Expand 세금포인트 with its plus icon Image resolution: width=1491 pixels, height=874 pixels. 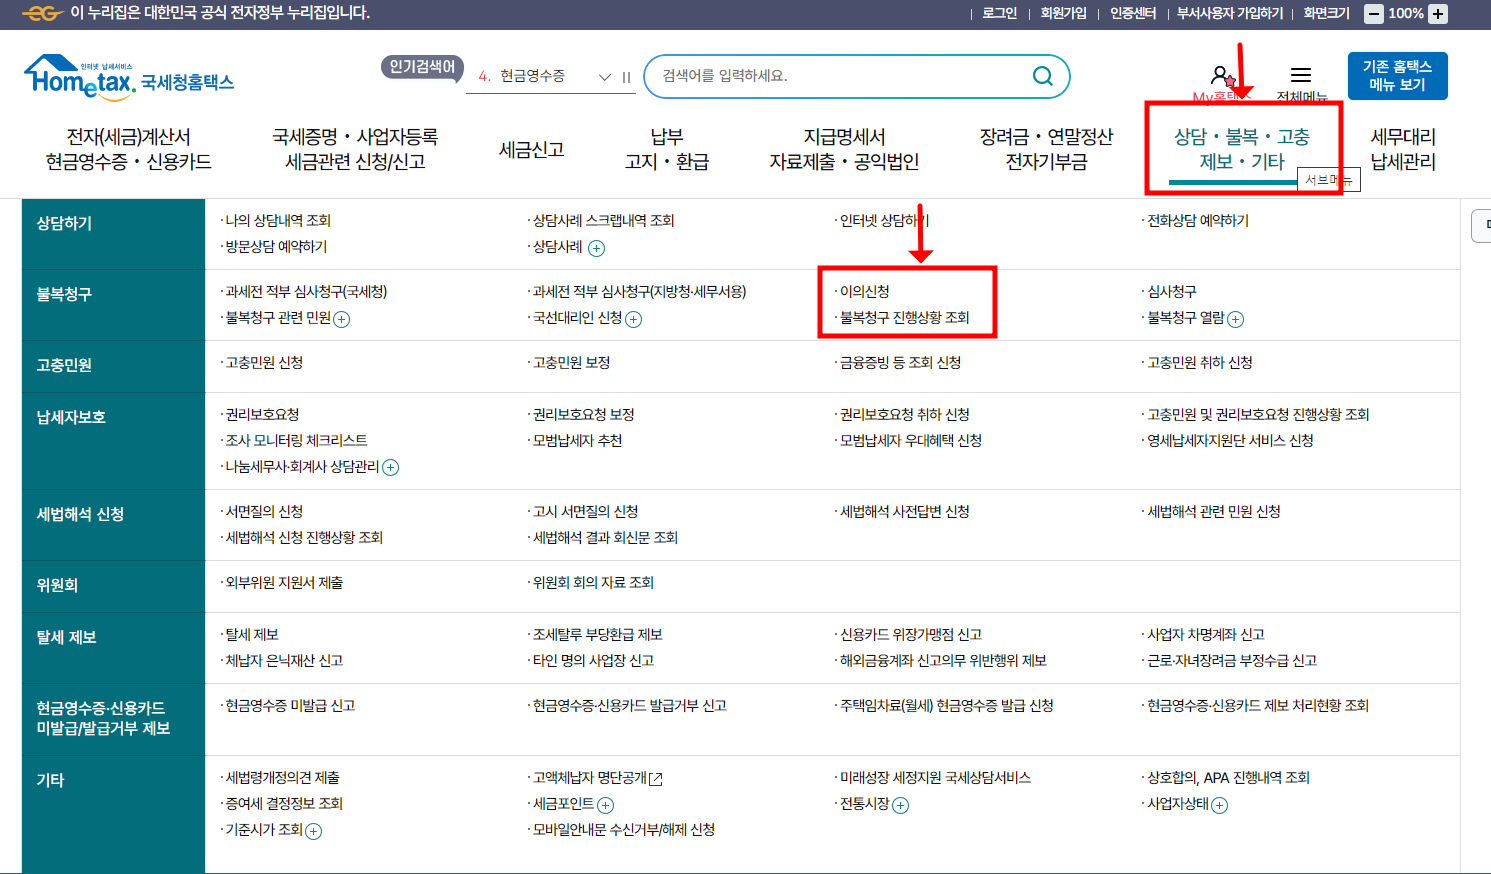607,803
